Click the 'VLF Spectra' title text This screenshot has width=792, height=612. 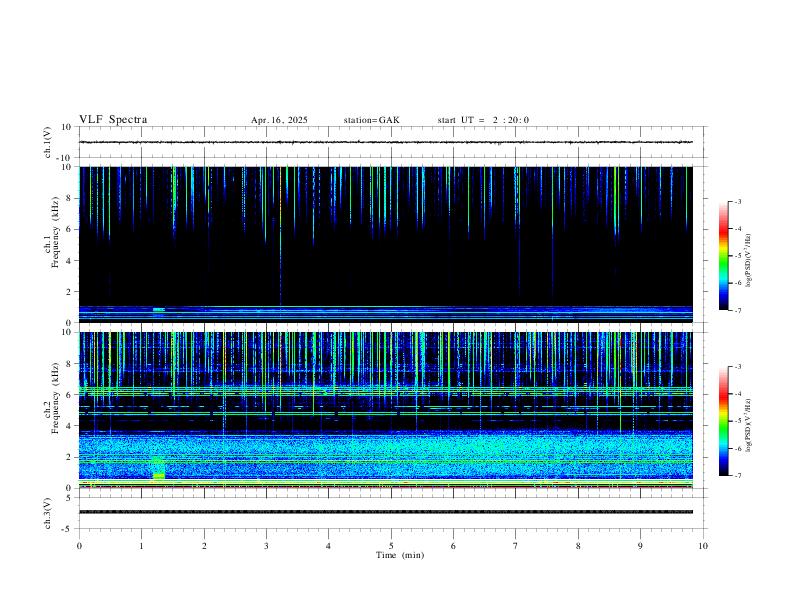(x=113, y=120)
